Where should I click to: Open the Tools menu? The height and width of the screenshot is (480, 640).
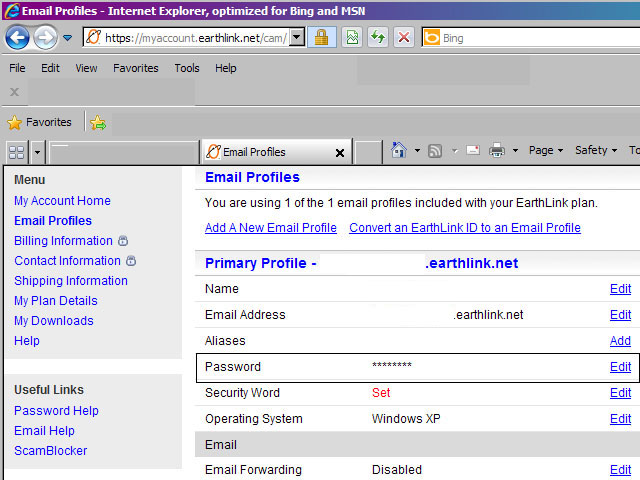(187, 68)
